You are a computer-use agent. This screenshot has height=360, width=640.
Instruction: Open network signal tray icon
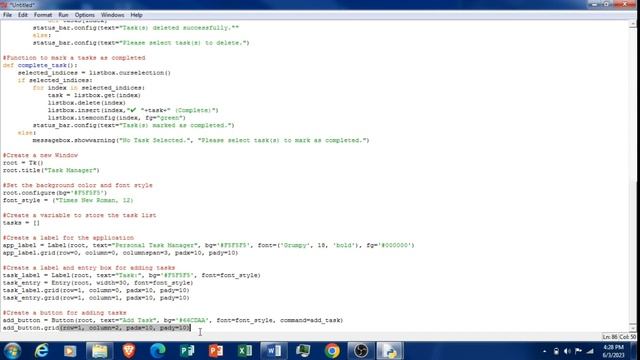click(590, 351)
